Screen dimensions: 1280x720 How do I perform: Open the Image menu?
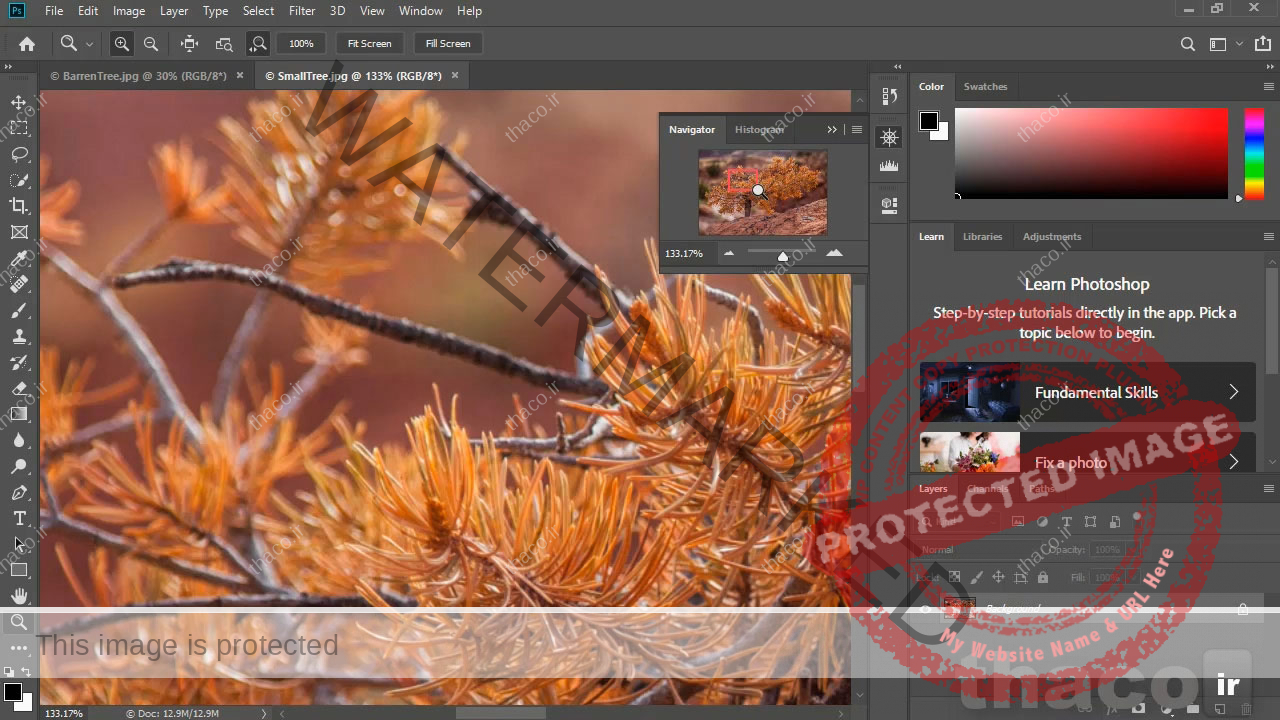pos(129,11)
